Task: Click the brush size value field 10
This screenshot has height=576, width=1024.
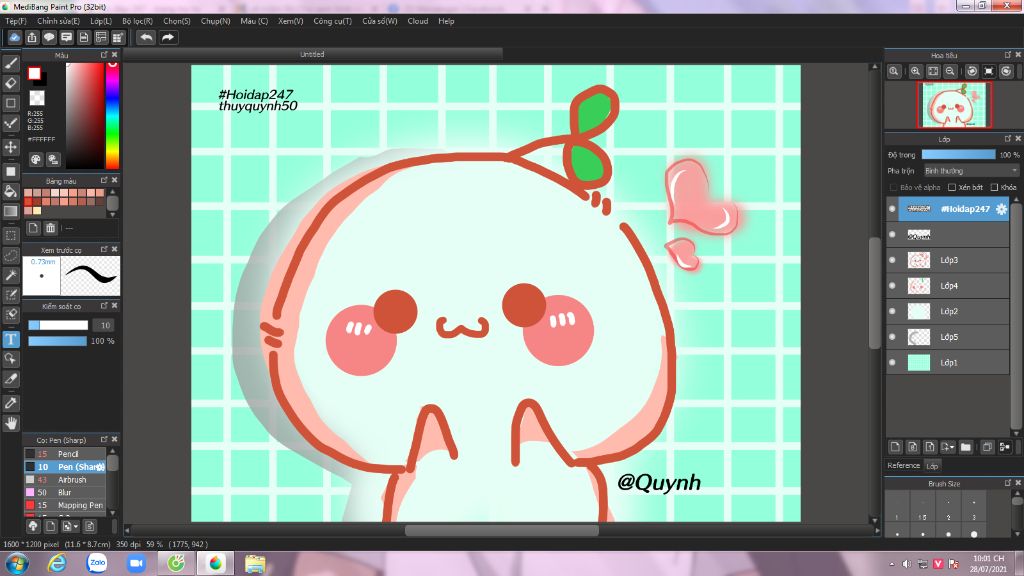Action: 104,325
